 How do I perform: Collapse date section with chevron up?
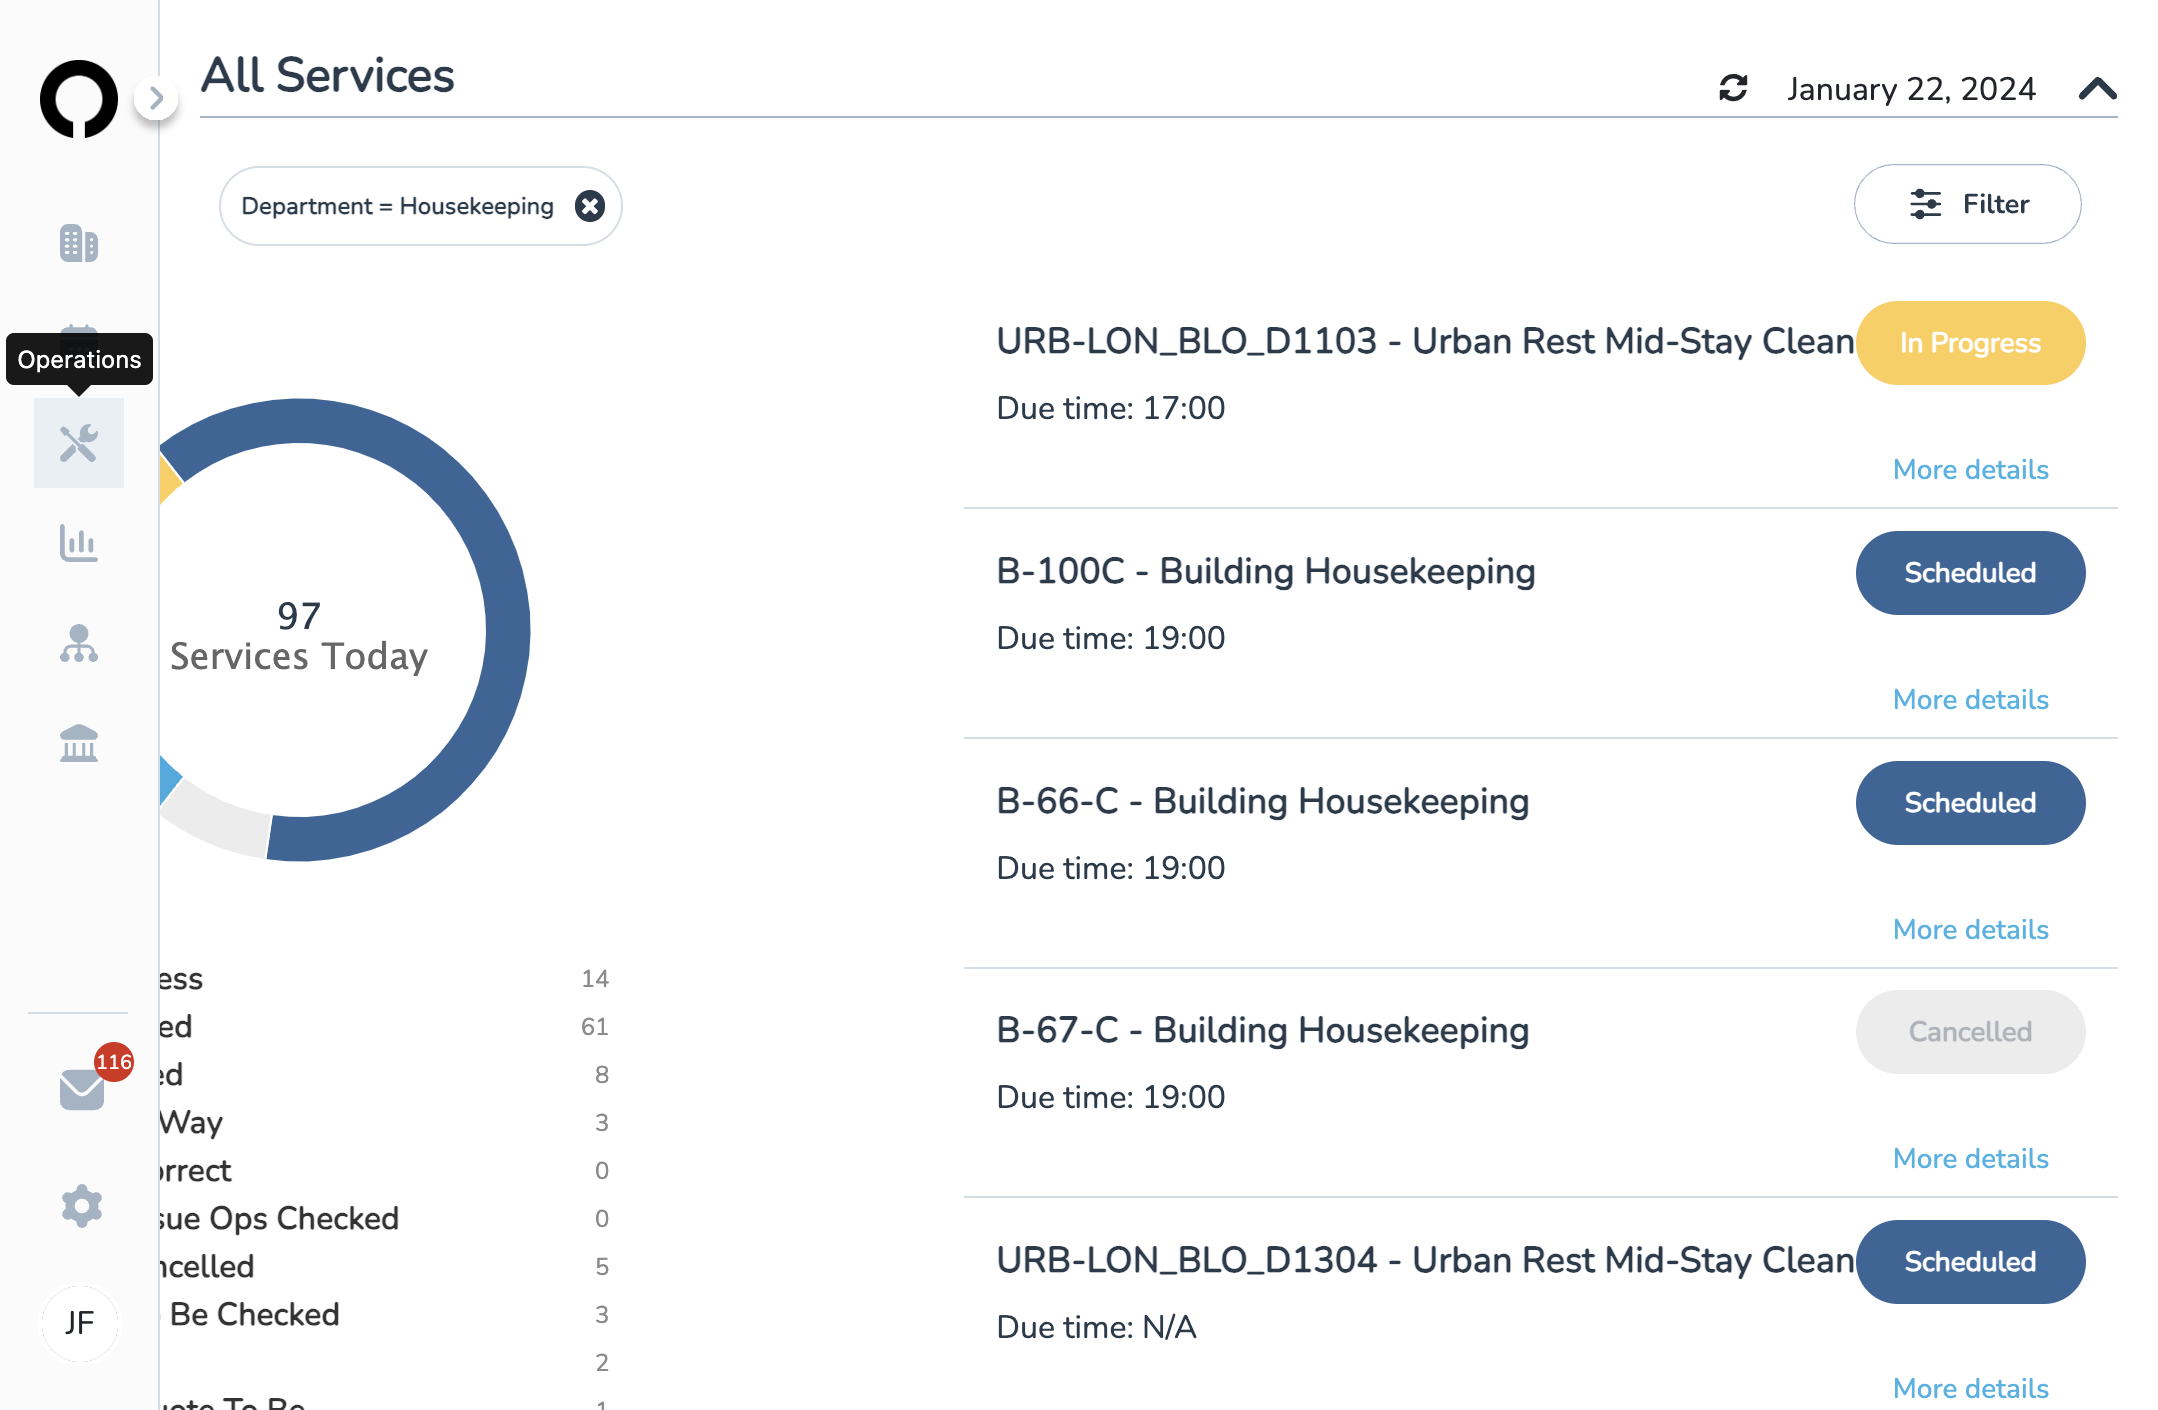tap(2097, 89)
